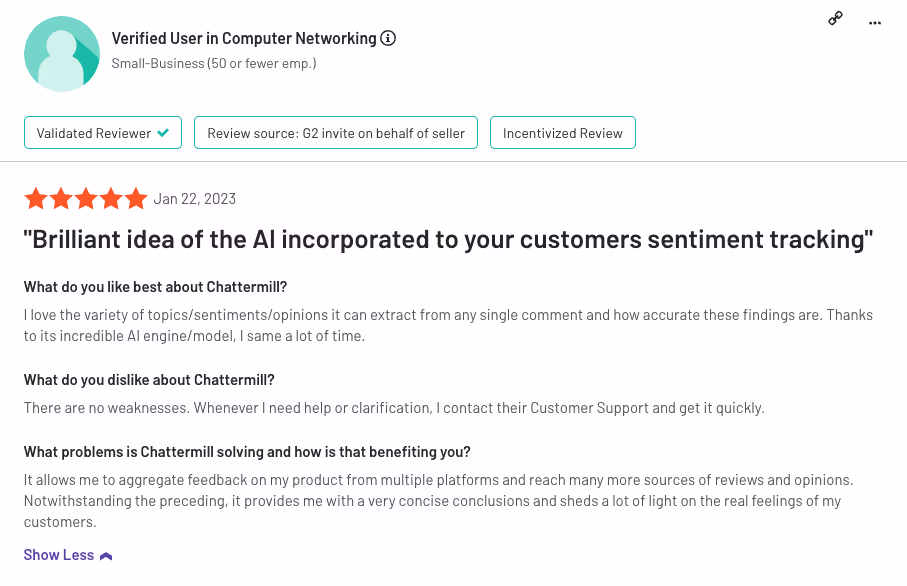This screenshot has width=907, height=586.
Task: Click the third orange rating star
Action: 86,198
